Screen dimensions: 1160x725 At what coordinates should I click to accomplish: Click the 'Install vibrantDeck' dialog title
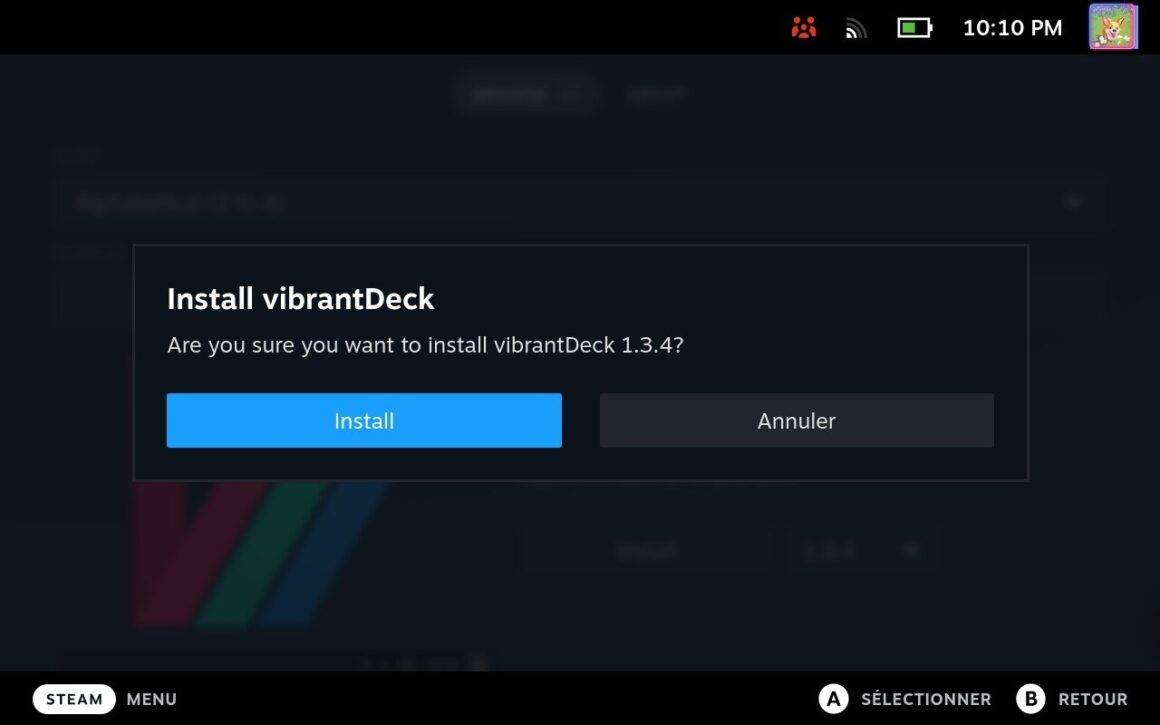tap(300, 299)
